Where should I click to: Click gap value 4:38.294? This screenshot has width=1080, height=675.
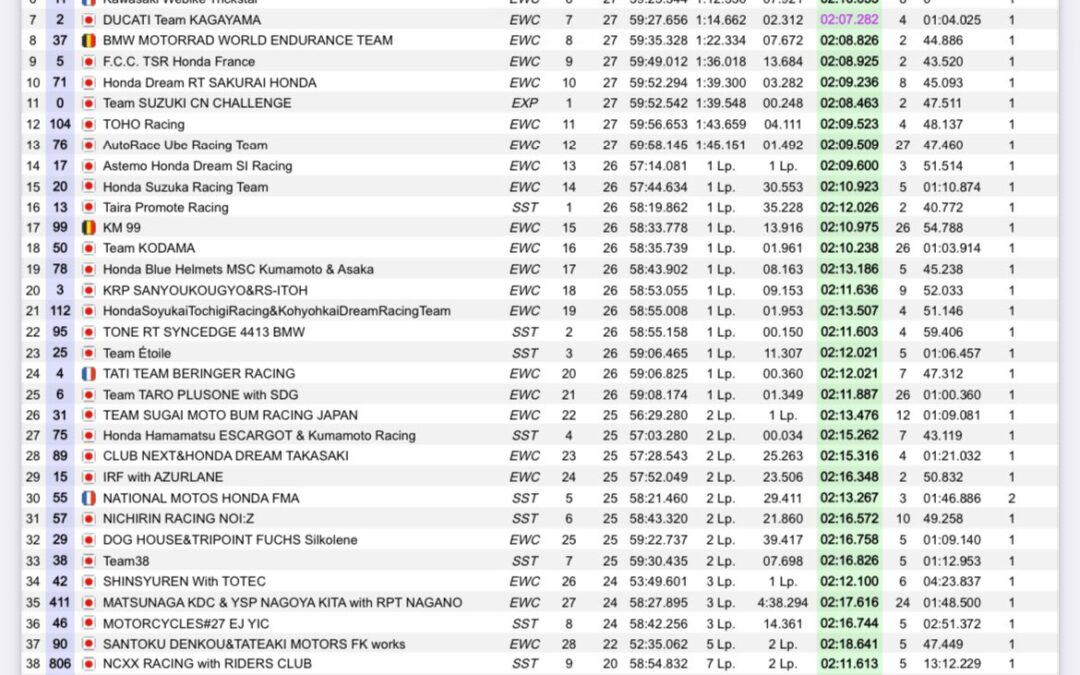tap(782, 603)
